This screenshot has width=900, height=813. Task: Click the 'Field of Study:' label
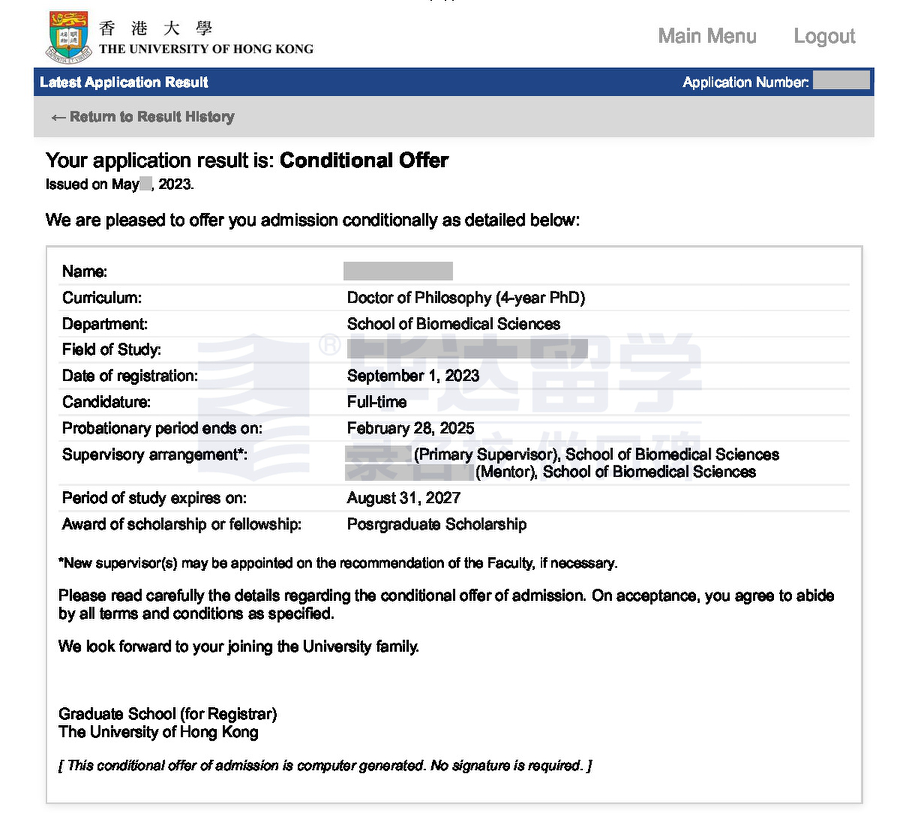pyautogui.click(x=111, y=349)
